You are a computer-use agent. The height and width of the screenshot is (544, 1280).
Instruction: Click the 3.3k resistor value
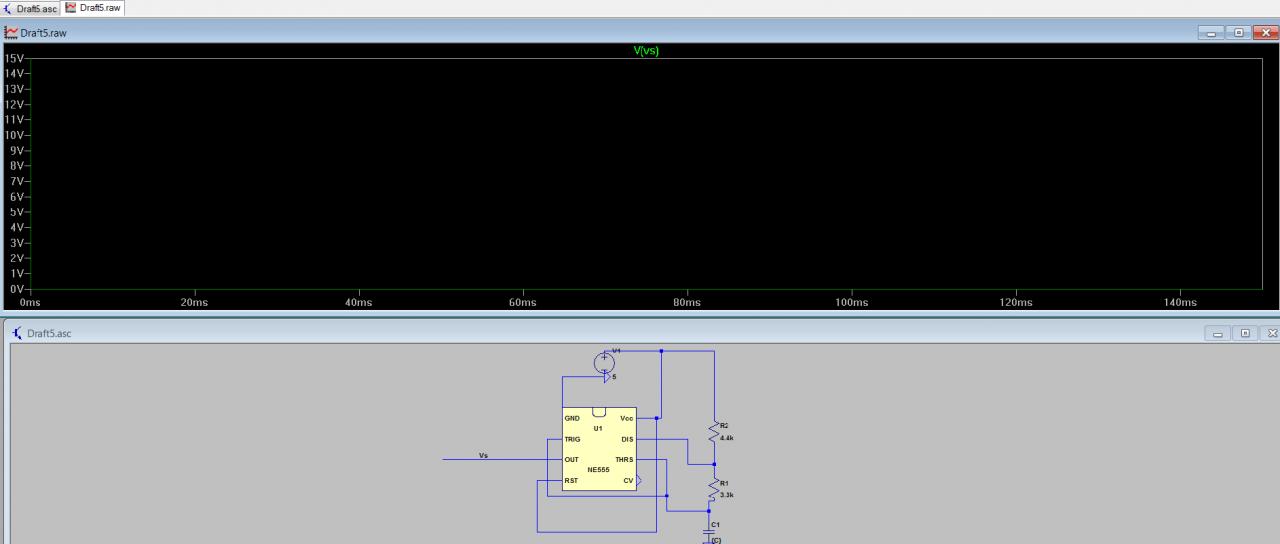727,495
